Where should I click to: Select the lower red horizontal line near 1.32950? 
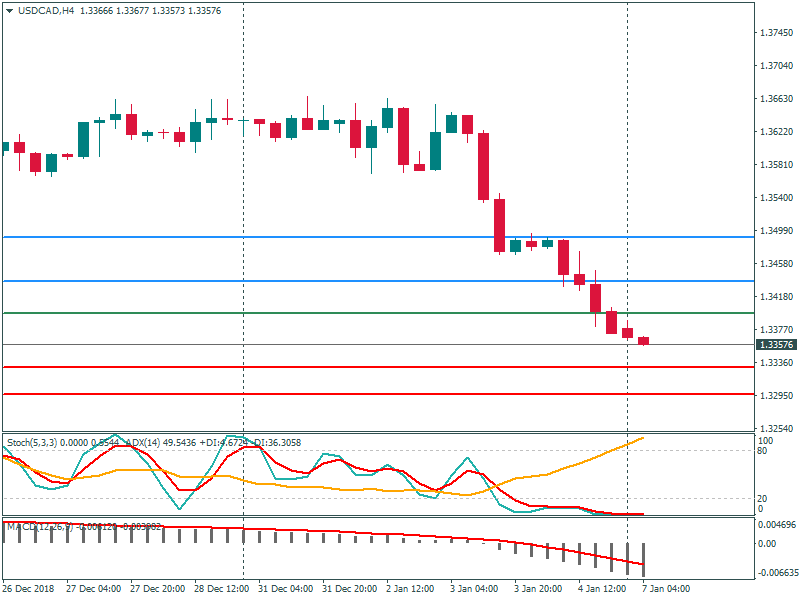(378, 394)
